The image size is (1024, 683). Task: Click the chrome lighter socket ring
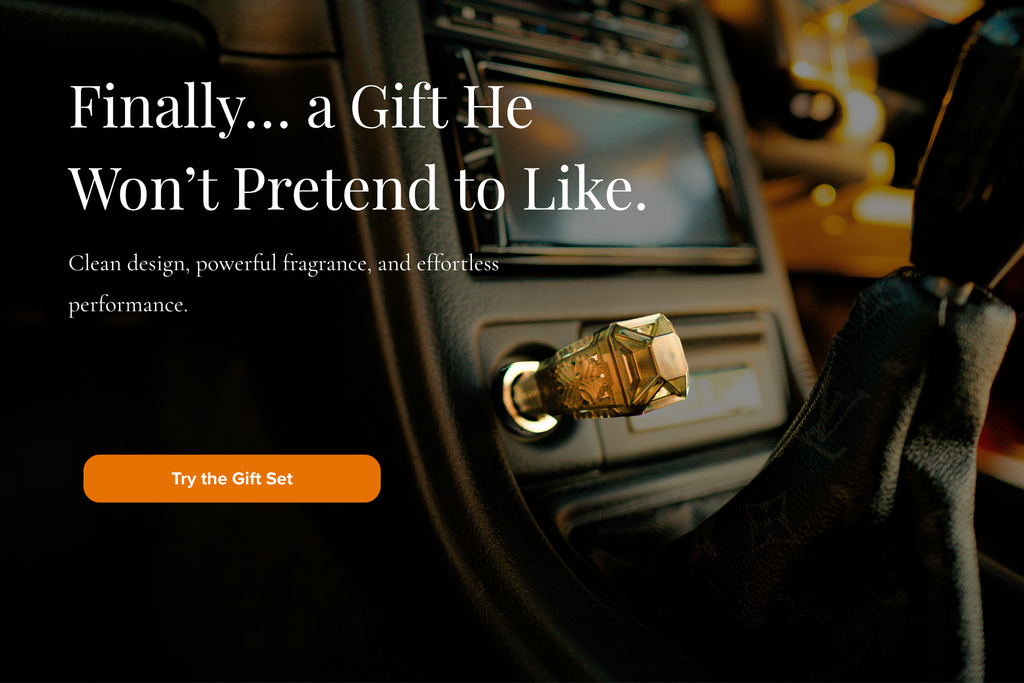point(522,398)
